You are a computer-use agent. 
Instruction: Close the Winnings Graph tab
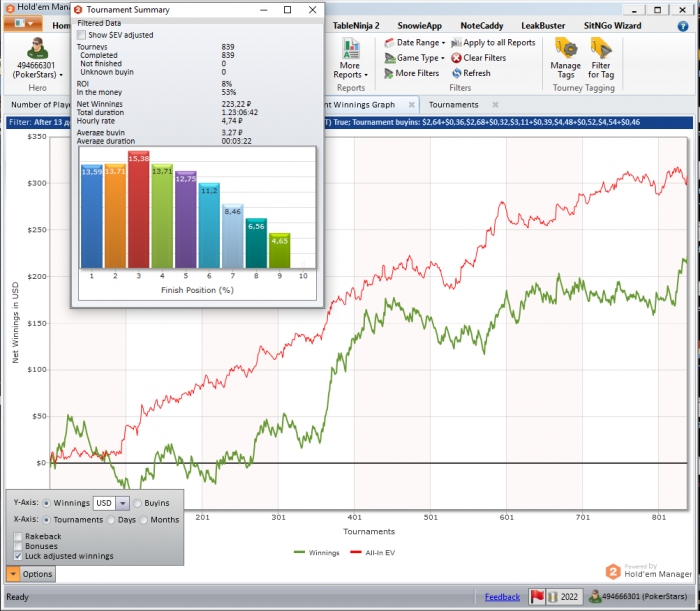tap(412, 105)
